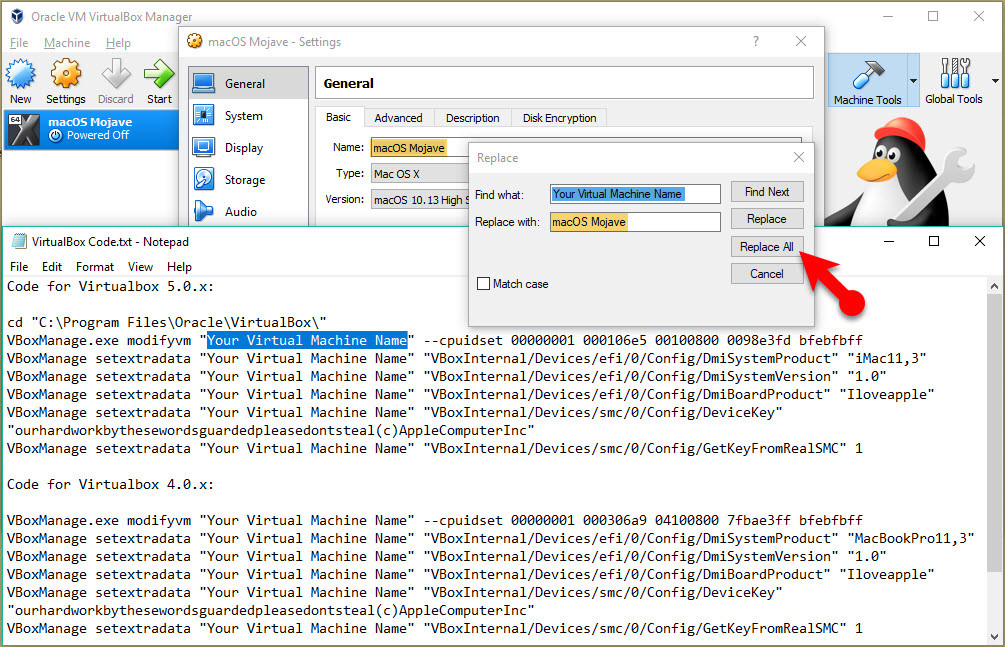Click the cd "C:\Program Files\Oracle\VirtualBox\" line

point(167,323)
